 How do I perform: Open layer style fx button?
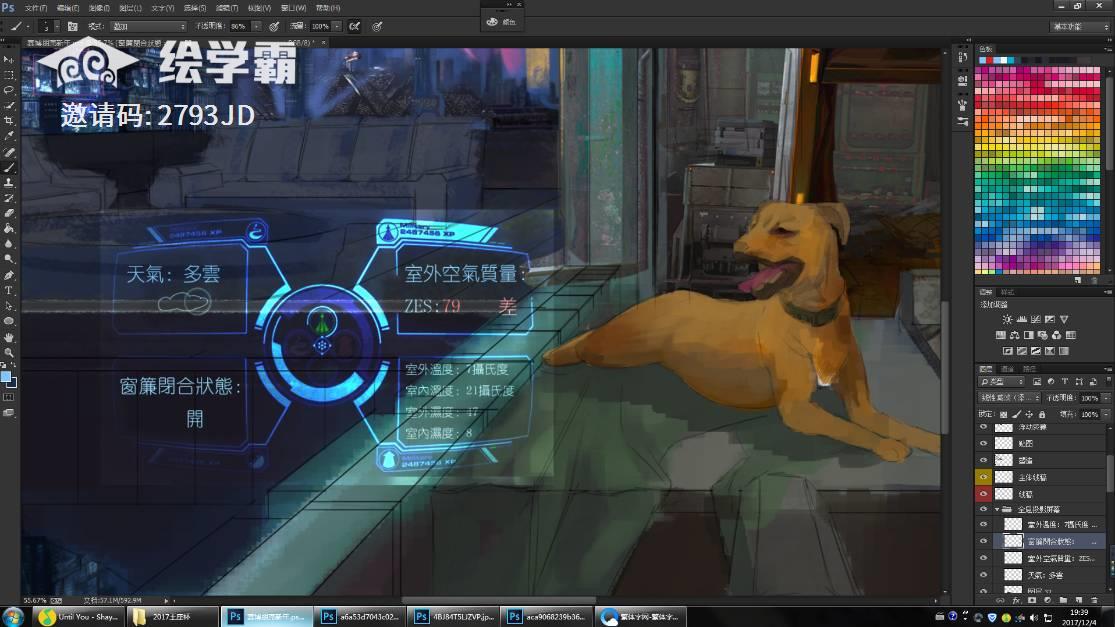[x=1016, y=601]
